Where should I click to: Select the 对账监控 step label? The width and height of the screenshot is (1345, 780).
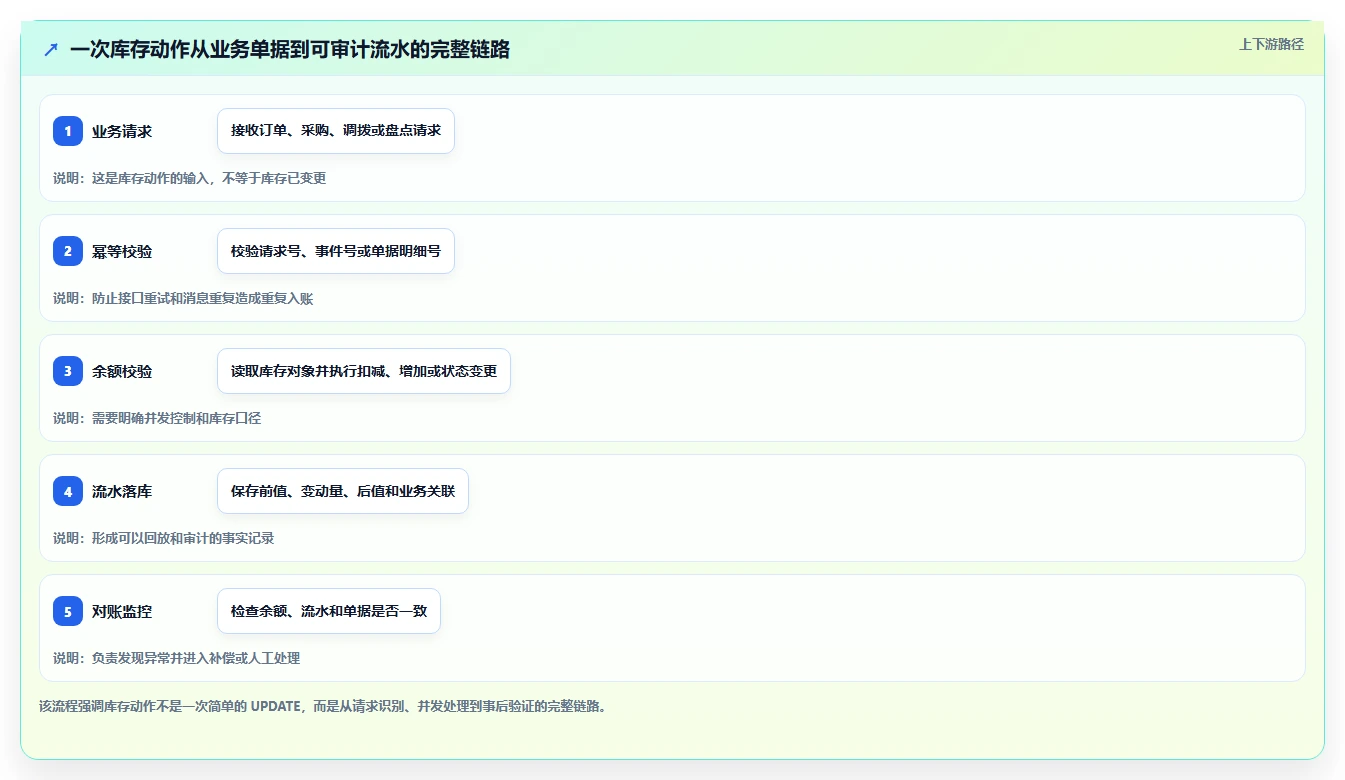[122, 611]
